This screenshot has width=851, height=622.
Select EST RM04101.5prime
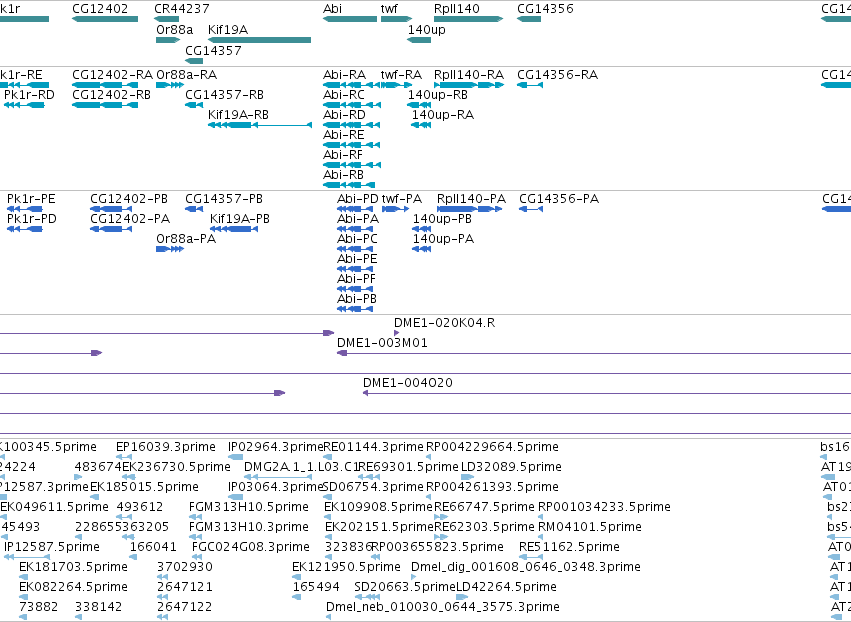click(x=542, y=537)
